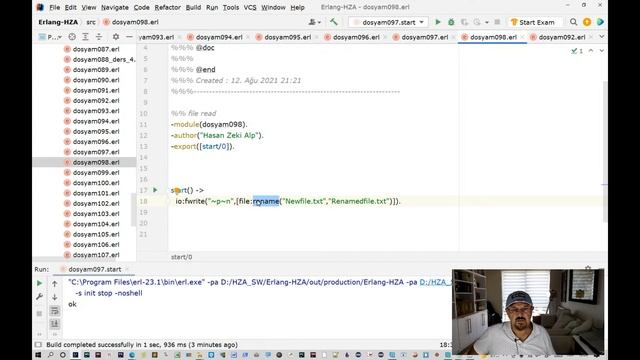The width and height of the screenshot is (640, 360).
Task: Open the Refactor menu
Action: [x=167, y=7]
